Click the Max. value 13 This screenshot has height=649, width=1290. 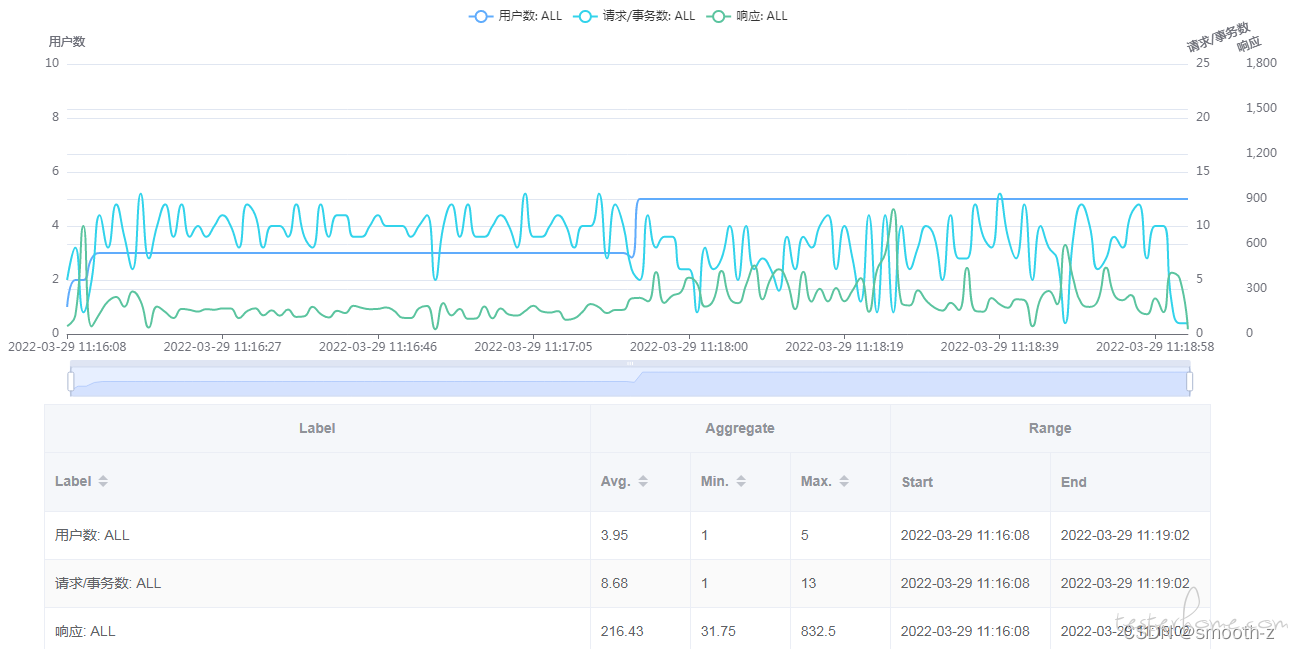point(809,583)
